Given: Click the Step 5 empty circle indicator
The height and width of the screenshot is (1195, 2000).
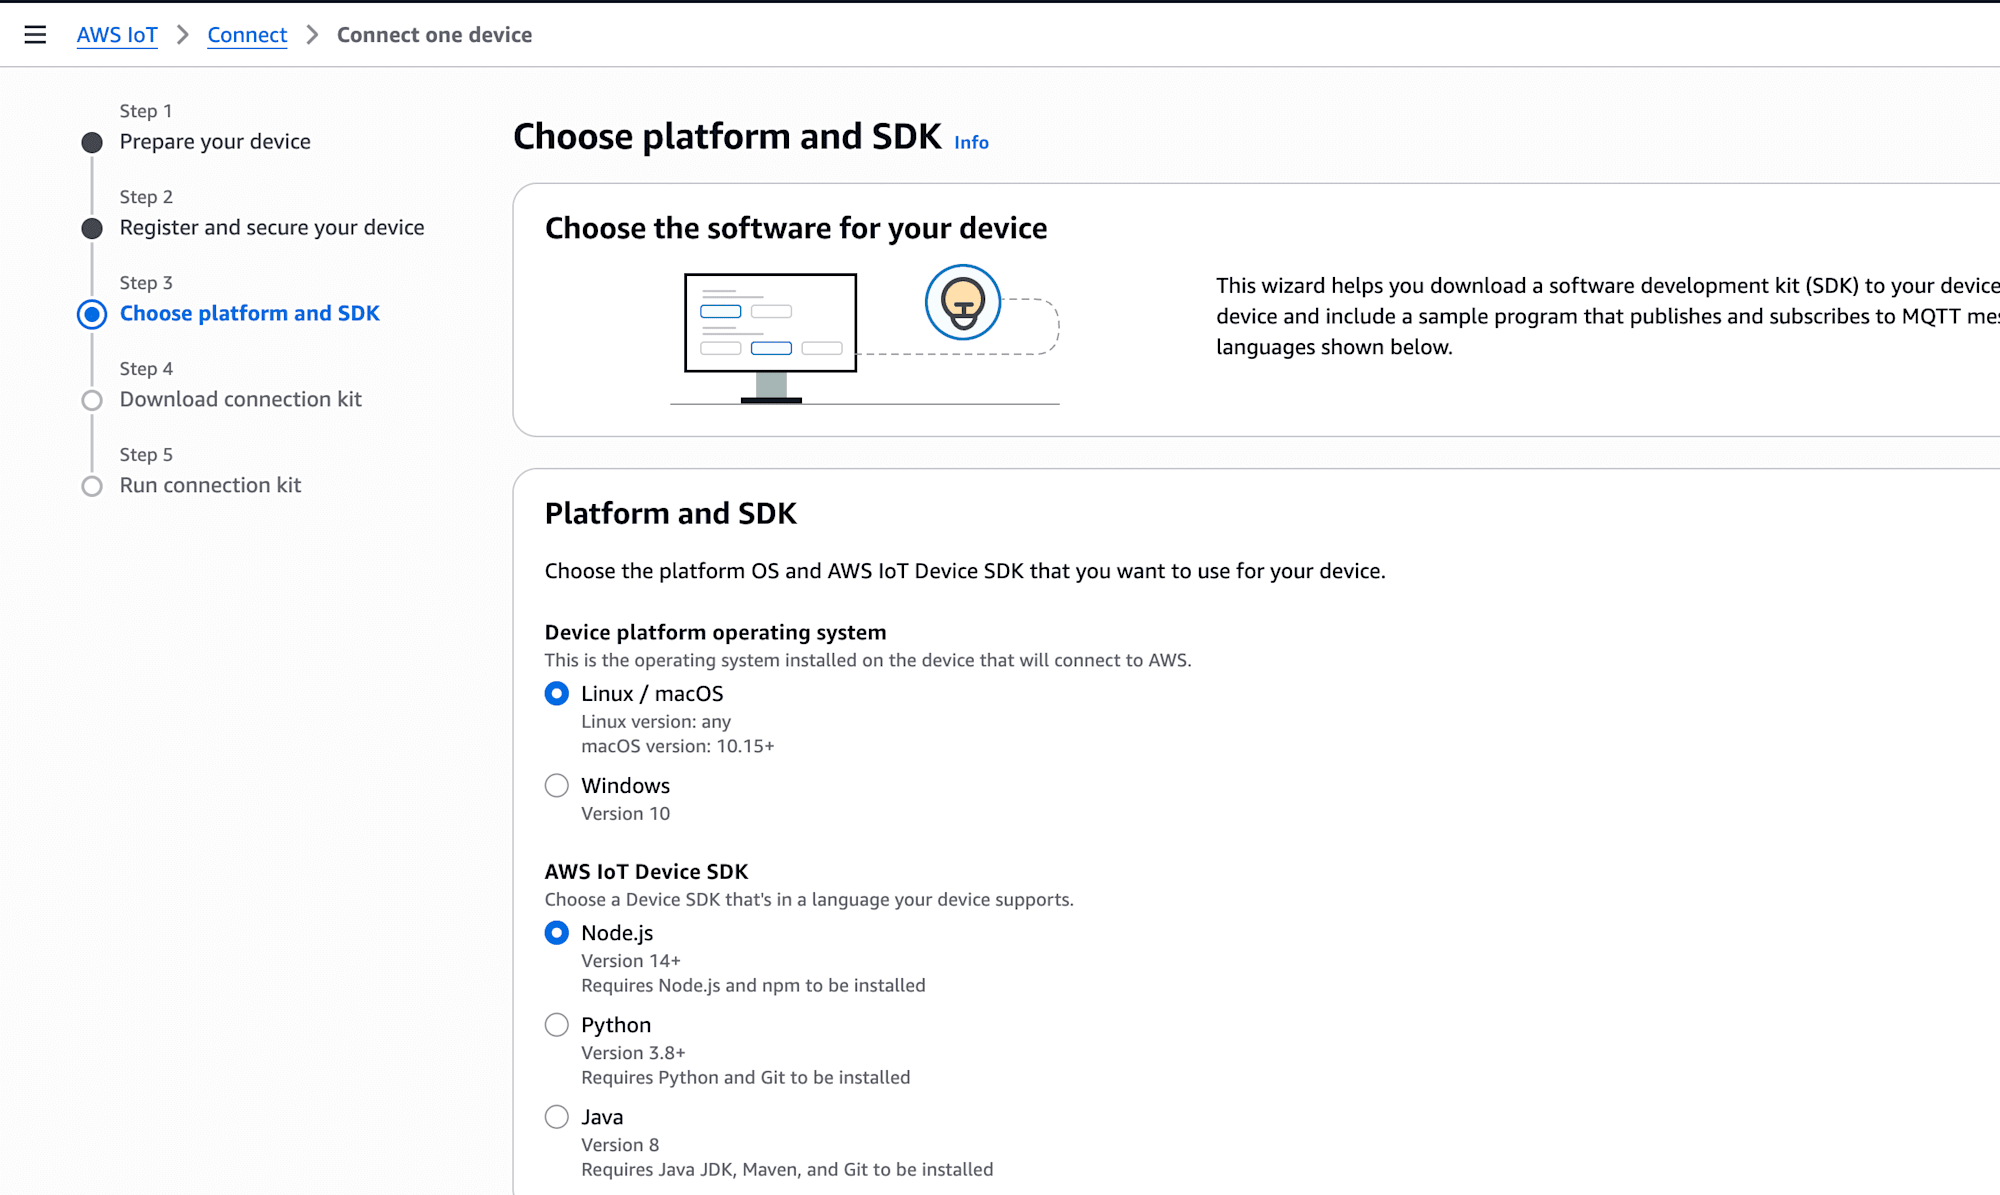Looking at the screenshot, I should (x=92, y=487).
